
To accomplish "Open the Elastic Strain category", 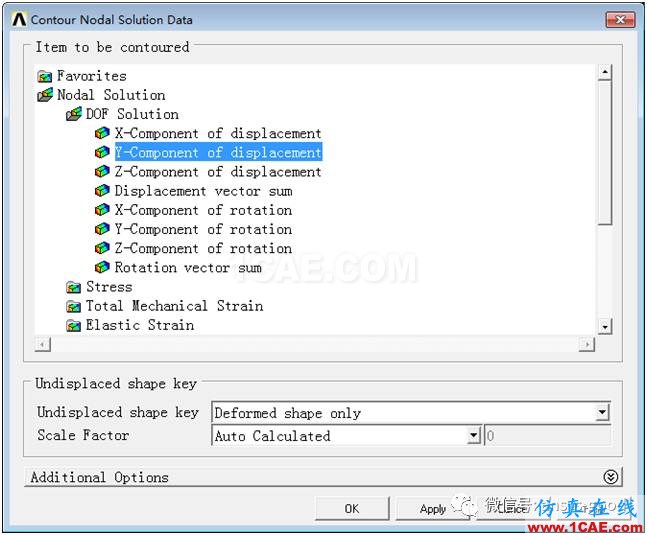I will pos(139,325).
